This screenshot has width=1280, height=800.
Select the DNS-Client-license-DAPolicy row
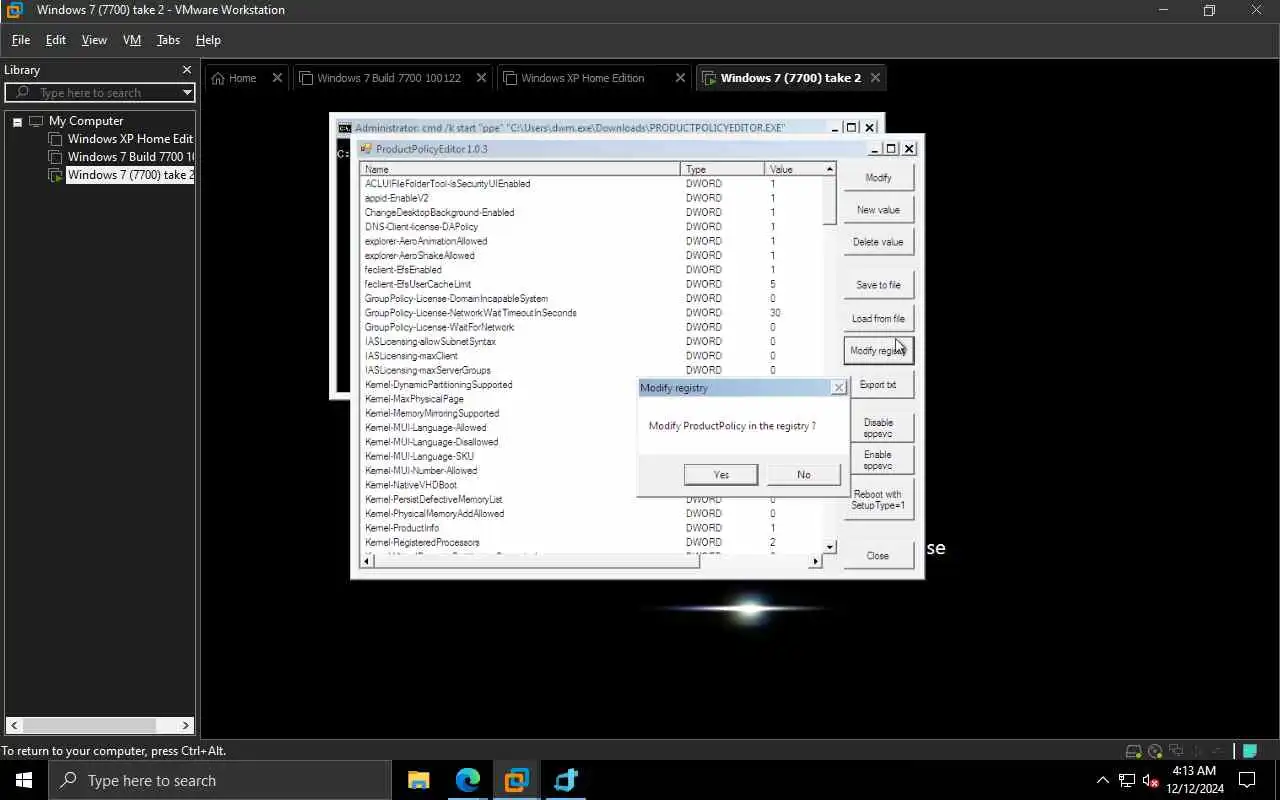tap(592, 227)
